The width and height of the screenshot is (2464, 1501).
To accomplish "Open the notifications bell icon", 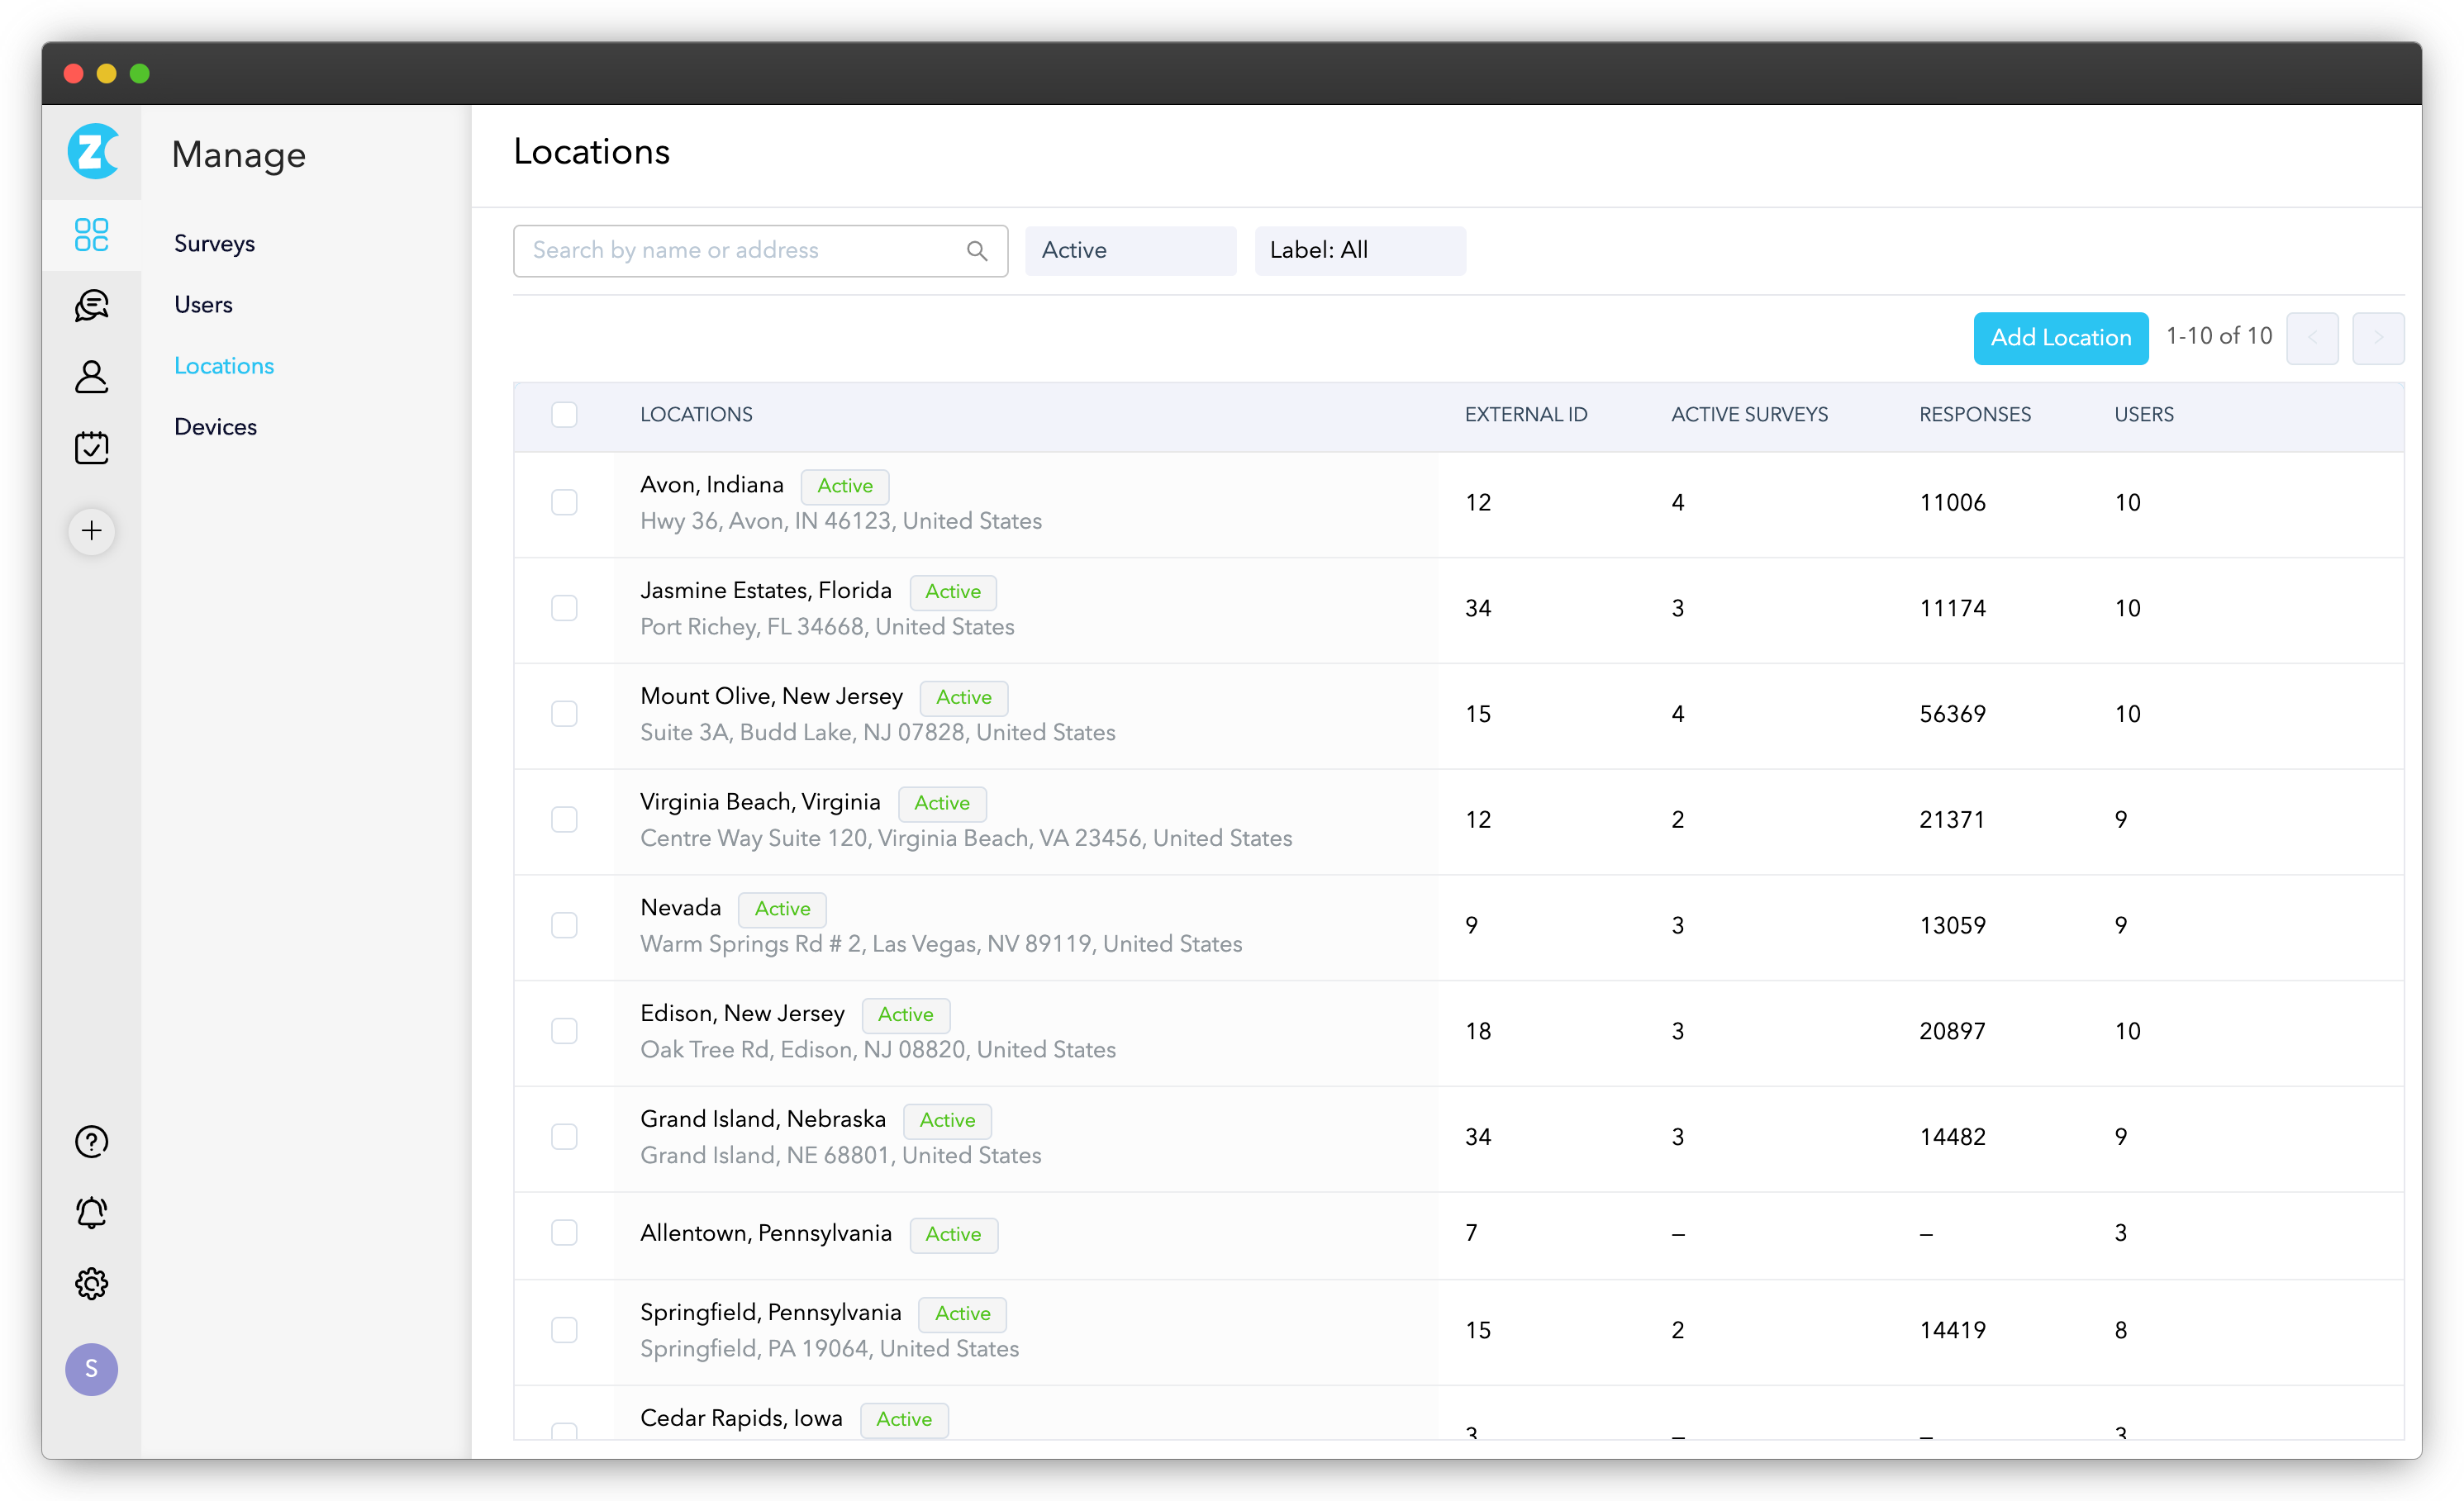I will [x=91, y=1212].
